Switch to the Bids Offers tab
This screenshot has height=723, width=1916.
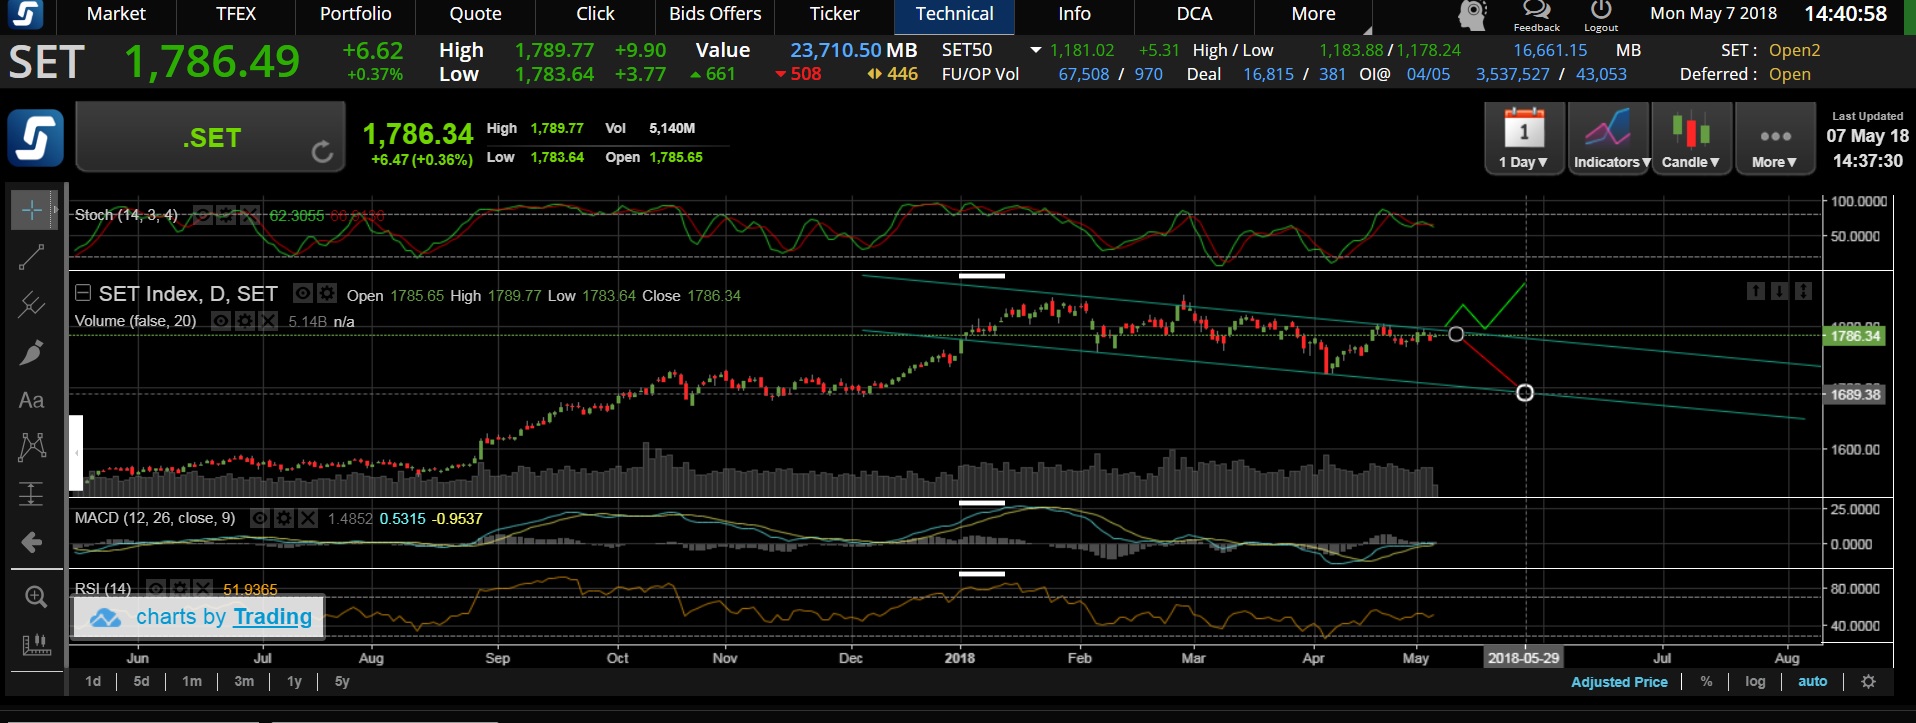tap(714, 14)
